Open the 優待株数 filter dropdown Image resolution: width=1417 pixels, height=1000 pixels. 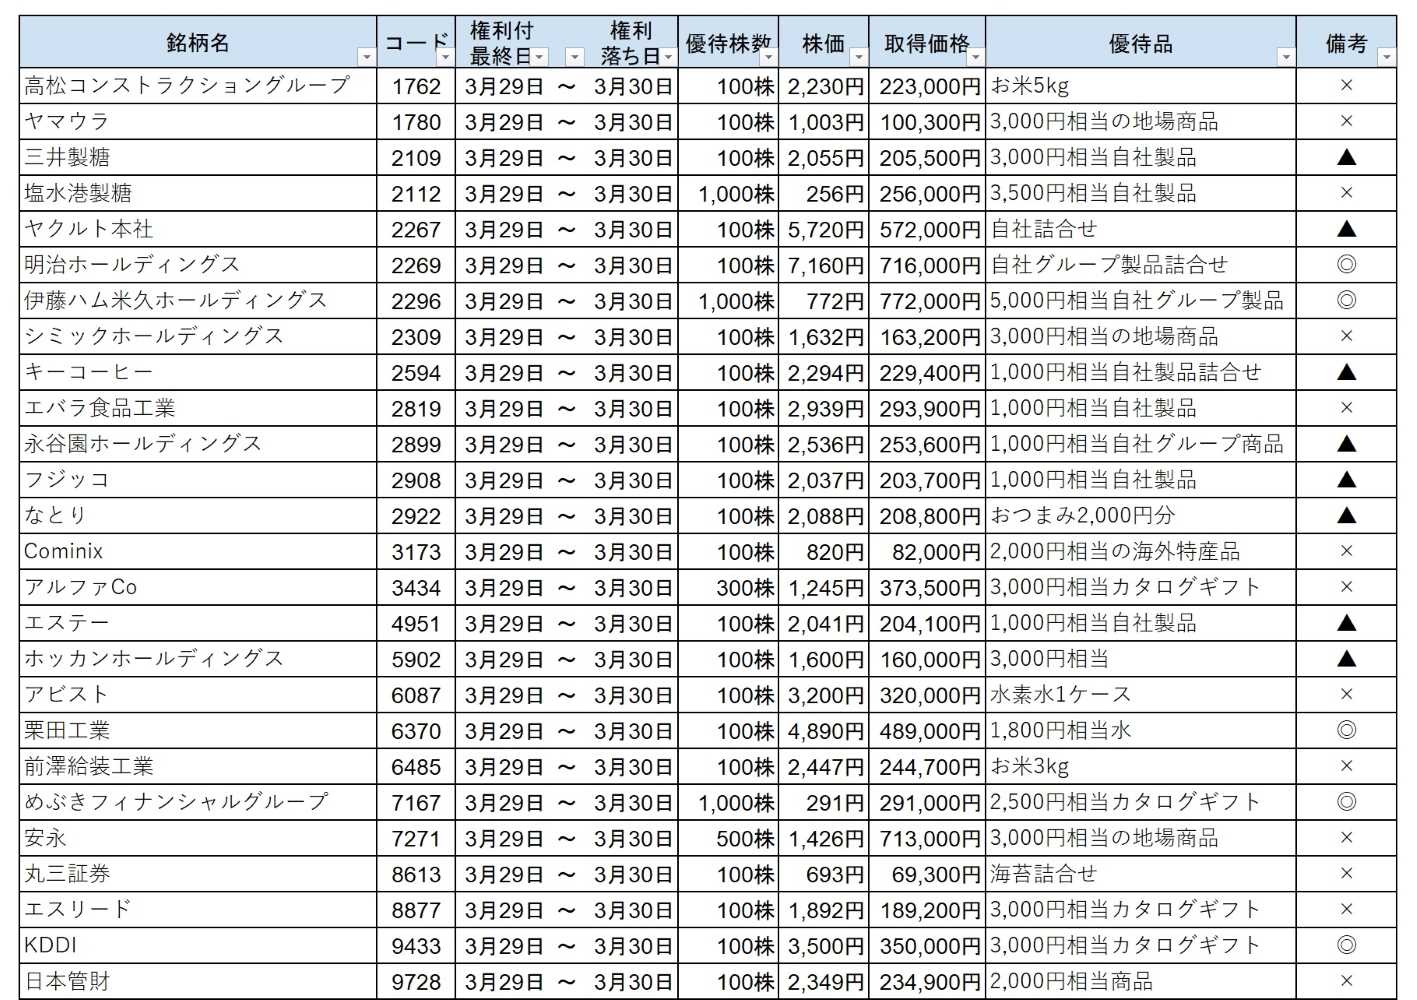click(x=767, y=57)
